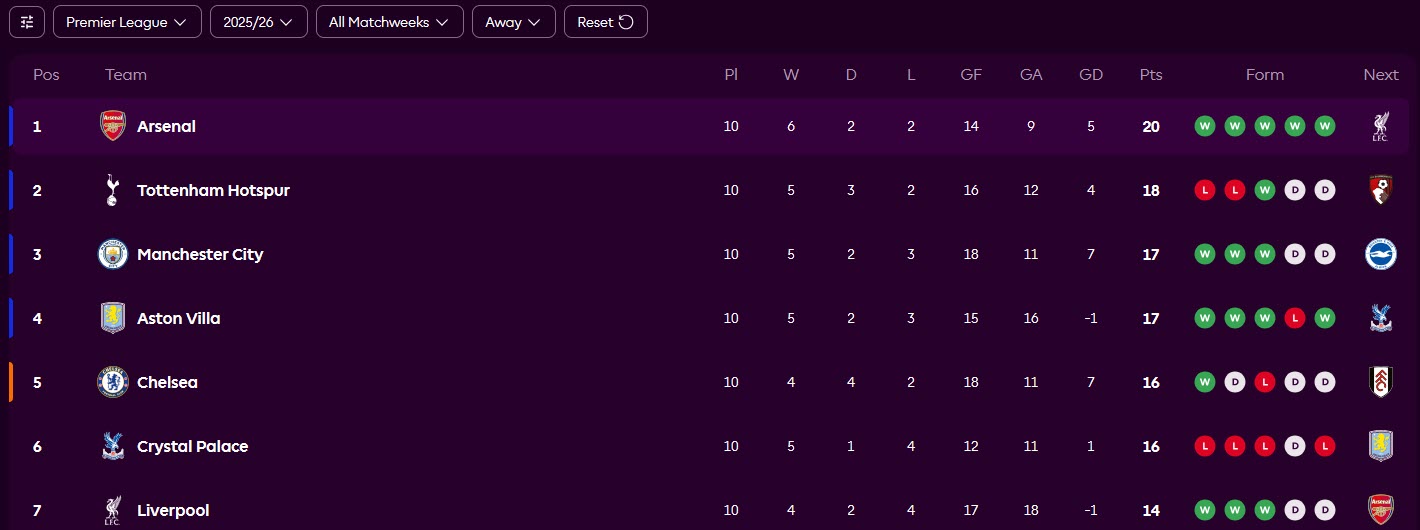Open the Crystal Palace team link
Image resolution: width=1420 pixels, height=530 pixels.
click(192, 446)
